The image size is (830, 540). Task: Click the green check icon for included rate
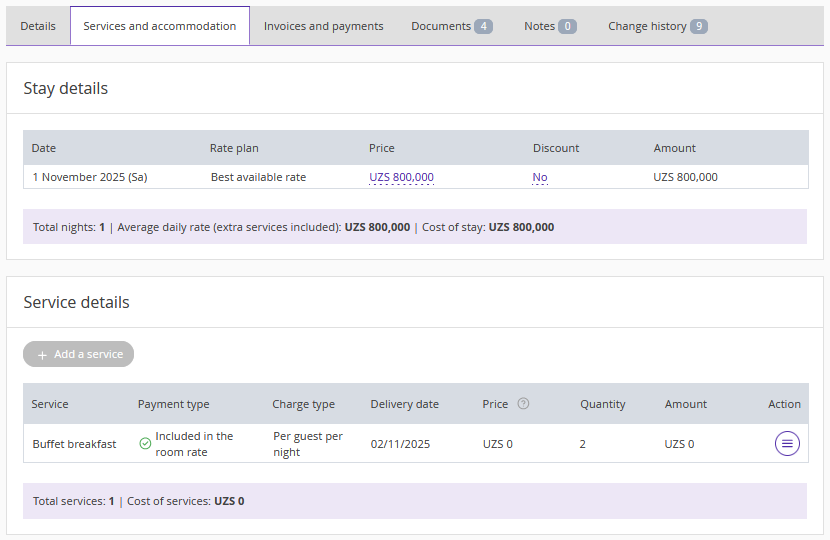[145, 443]
